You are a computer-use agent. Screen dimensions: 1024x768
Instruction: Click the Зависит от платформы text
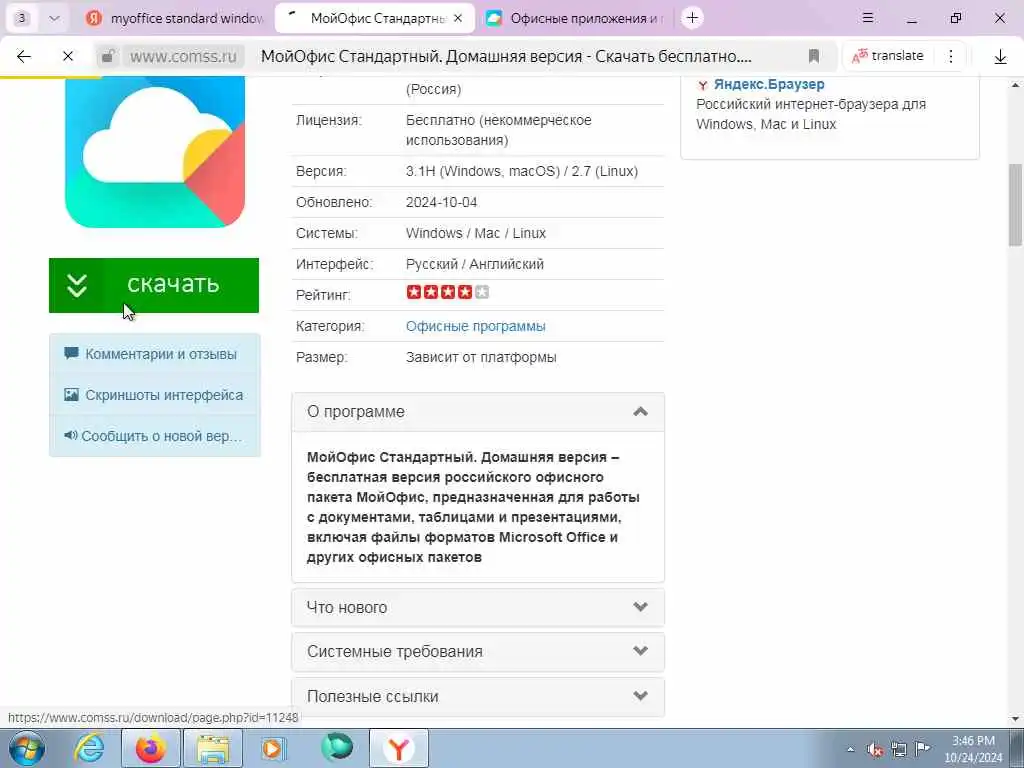[x=481, y=357]
